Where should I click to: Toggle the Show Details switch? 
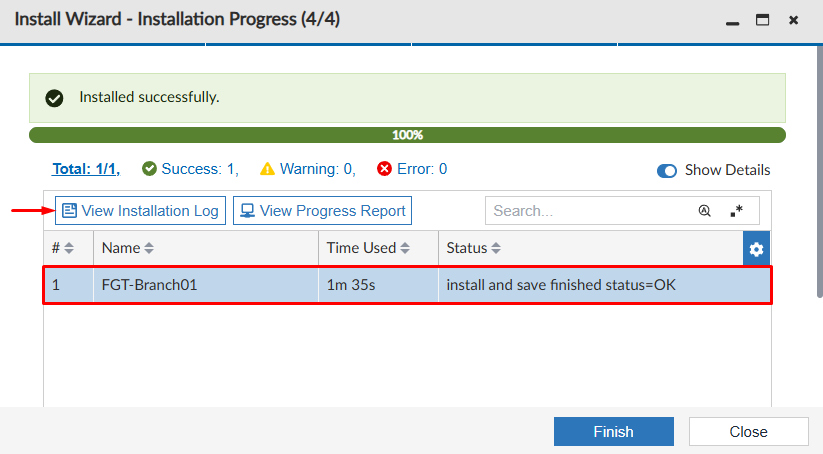(x=667, y=171)
